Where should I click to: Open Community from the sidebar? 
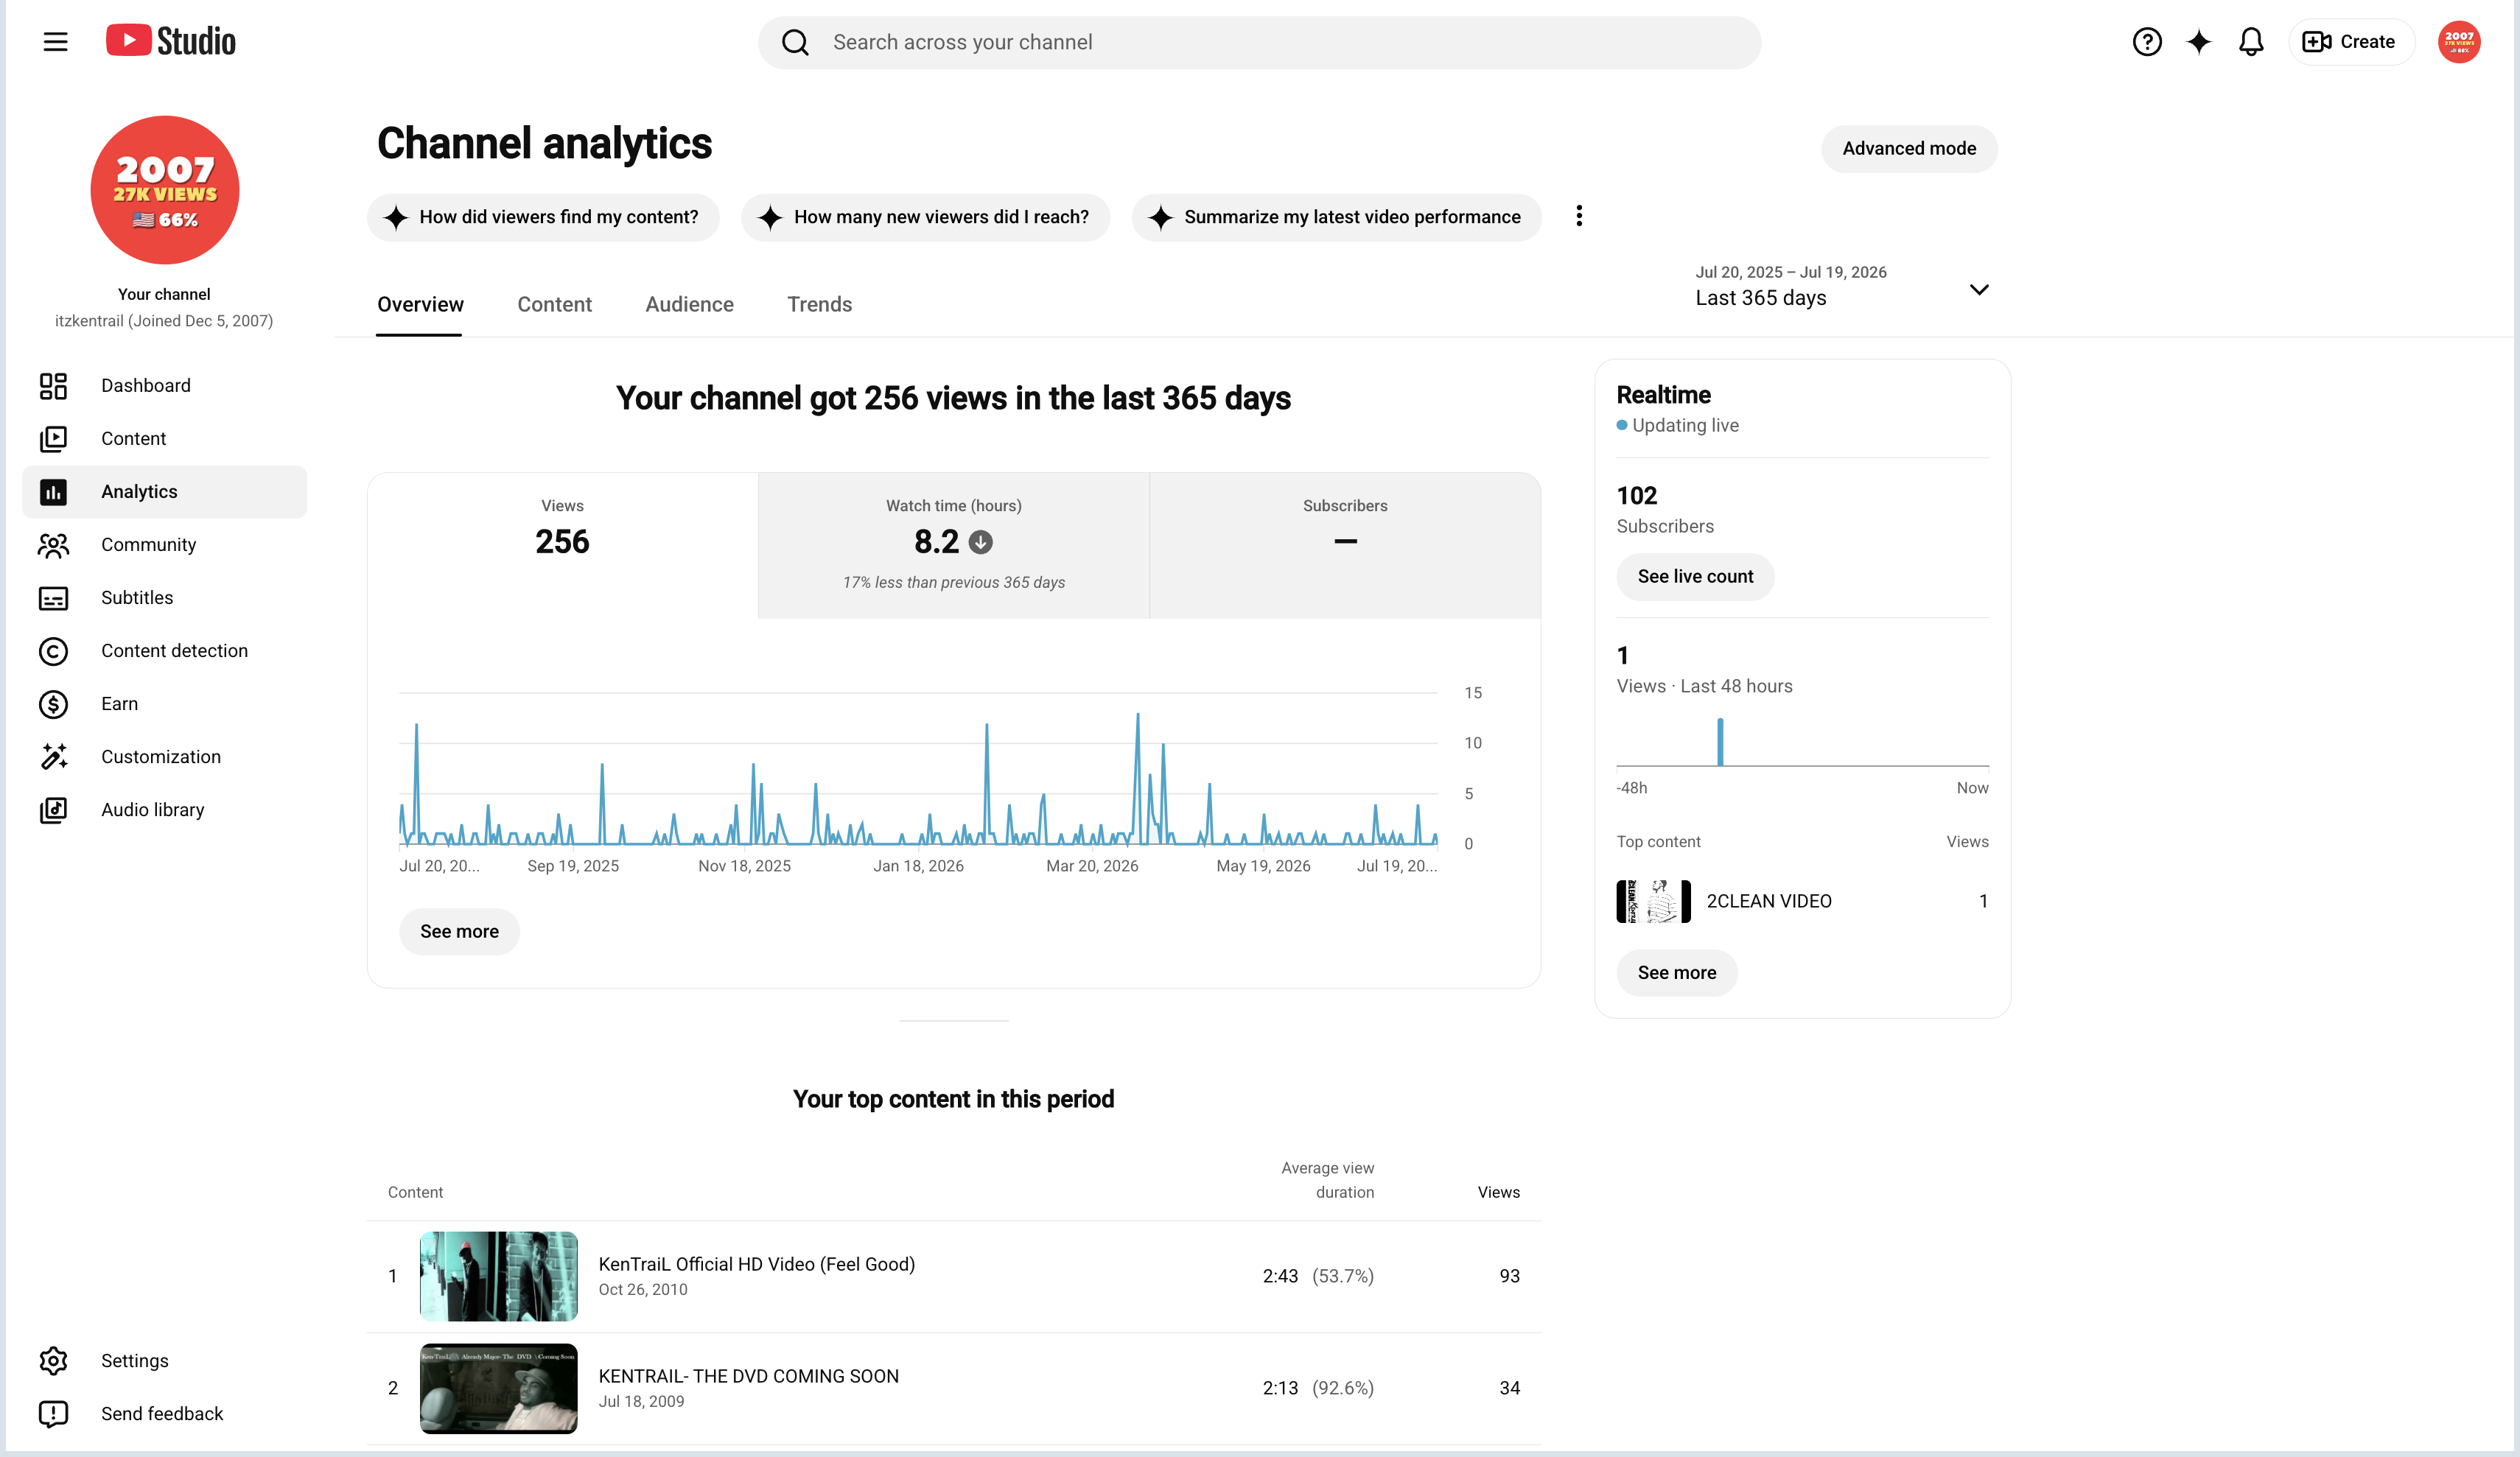(164, 545)
